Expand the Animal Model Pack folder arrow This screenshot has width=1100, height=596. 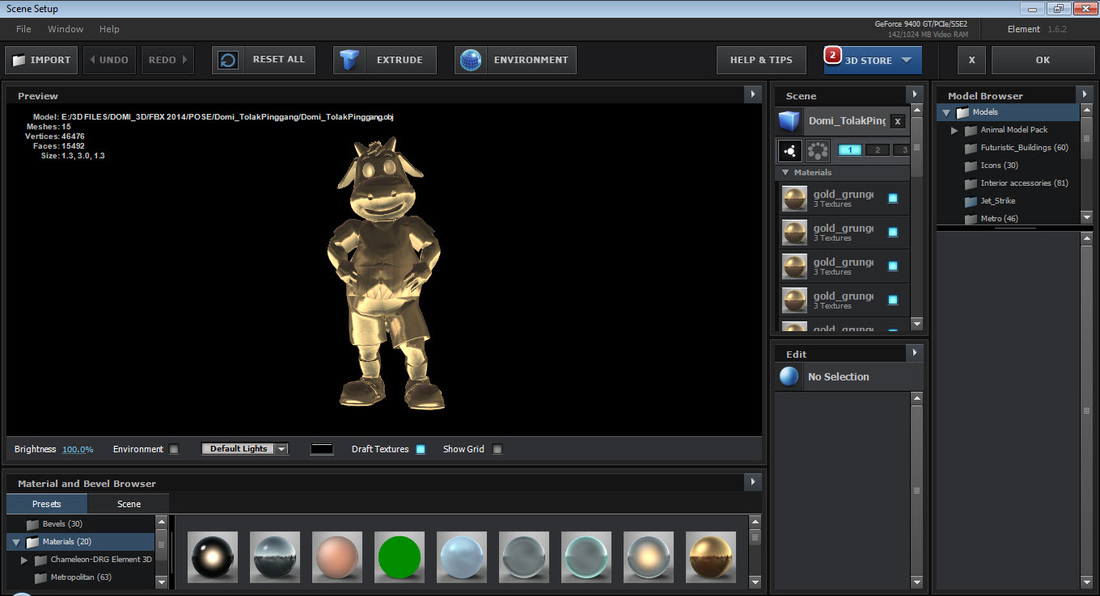[x=954, y=130]
